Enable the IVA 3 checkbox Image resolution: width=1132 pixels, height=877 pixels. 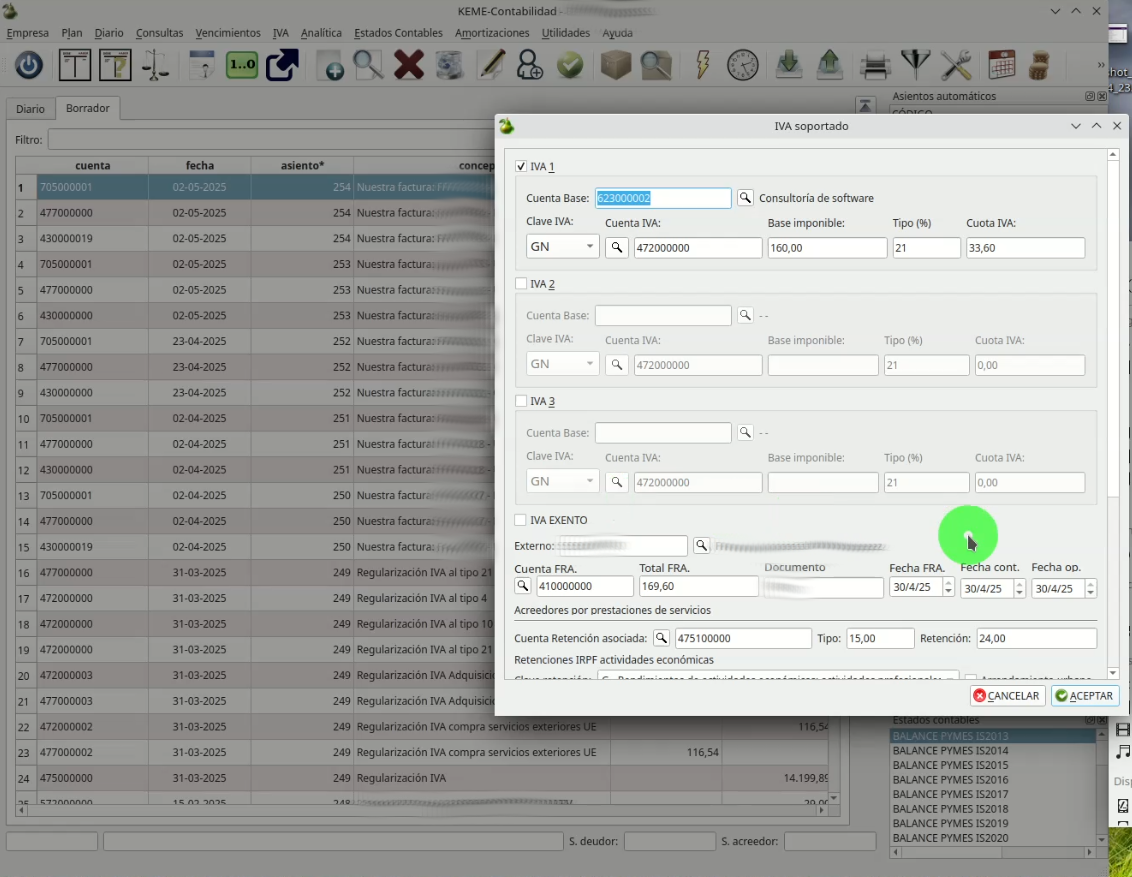pyautogui.click(x=521, y=401)
